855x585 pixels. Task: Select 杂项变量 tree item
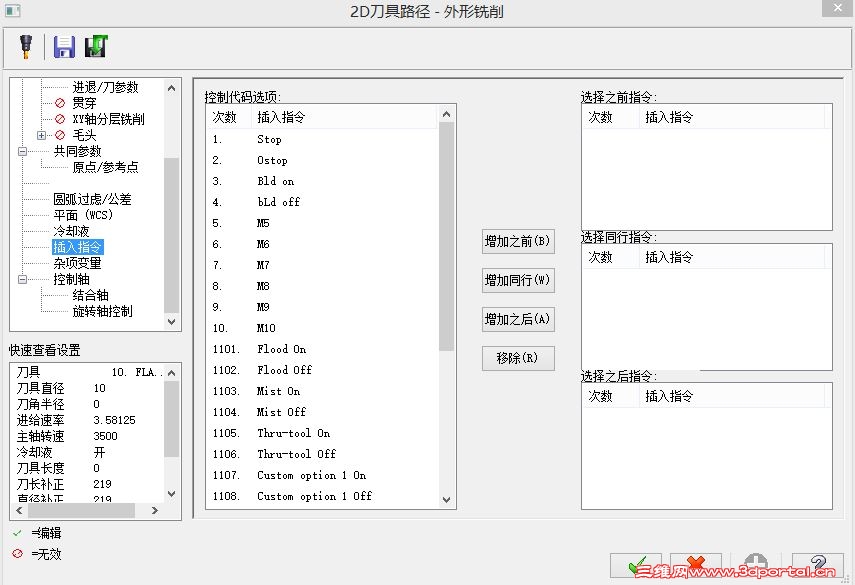[x=77, y=263]
